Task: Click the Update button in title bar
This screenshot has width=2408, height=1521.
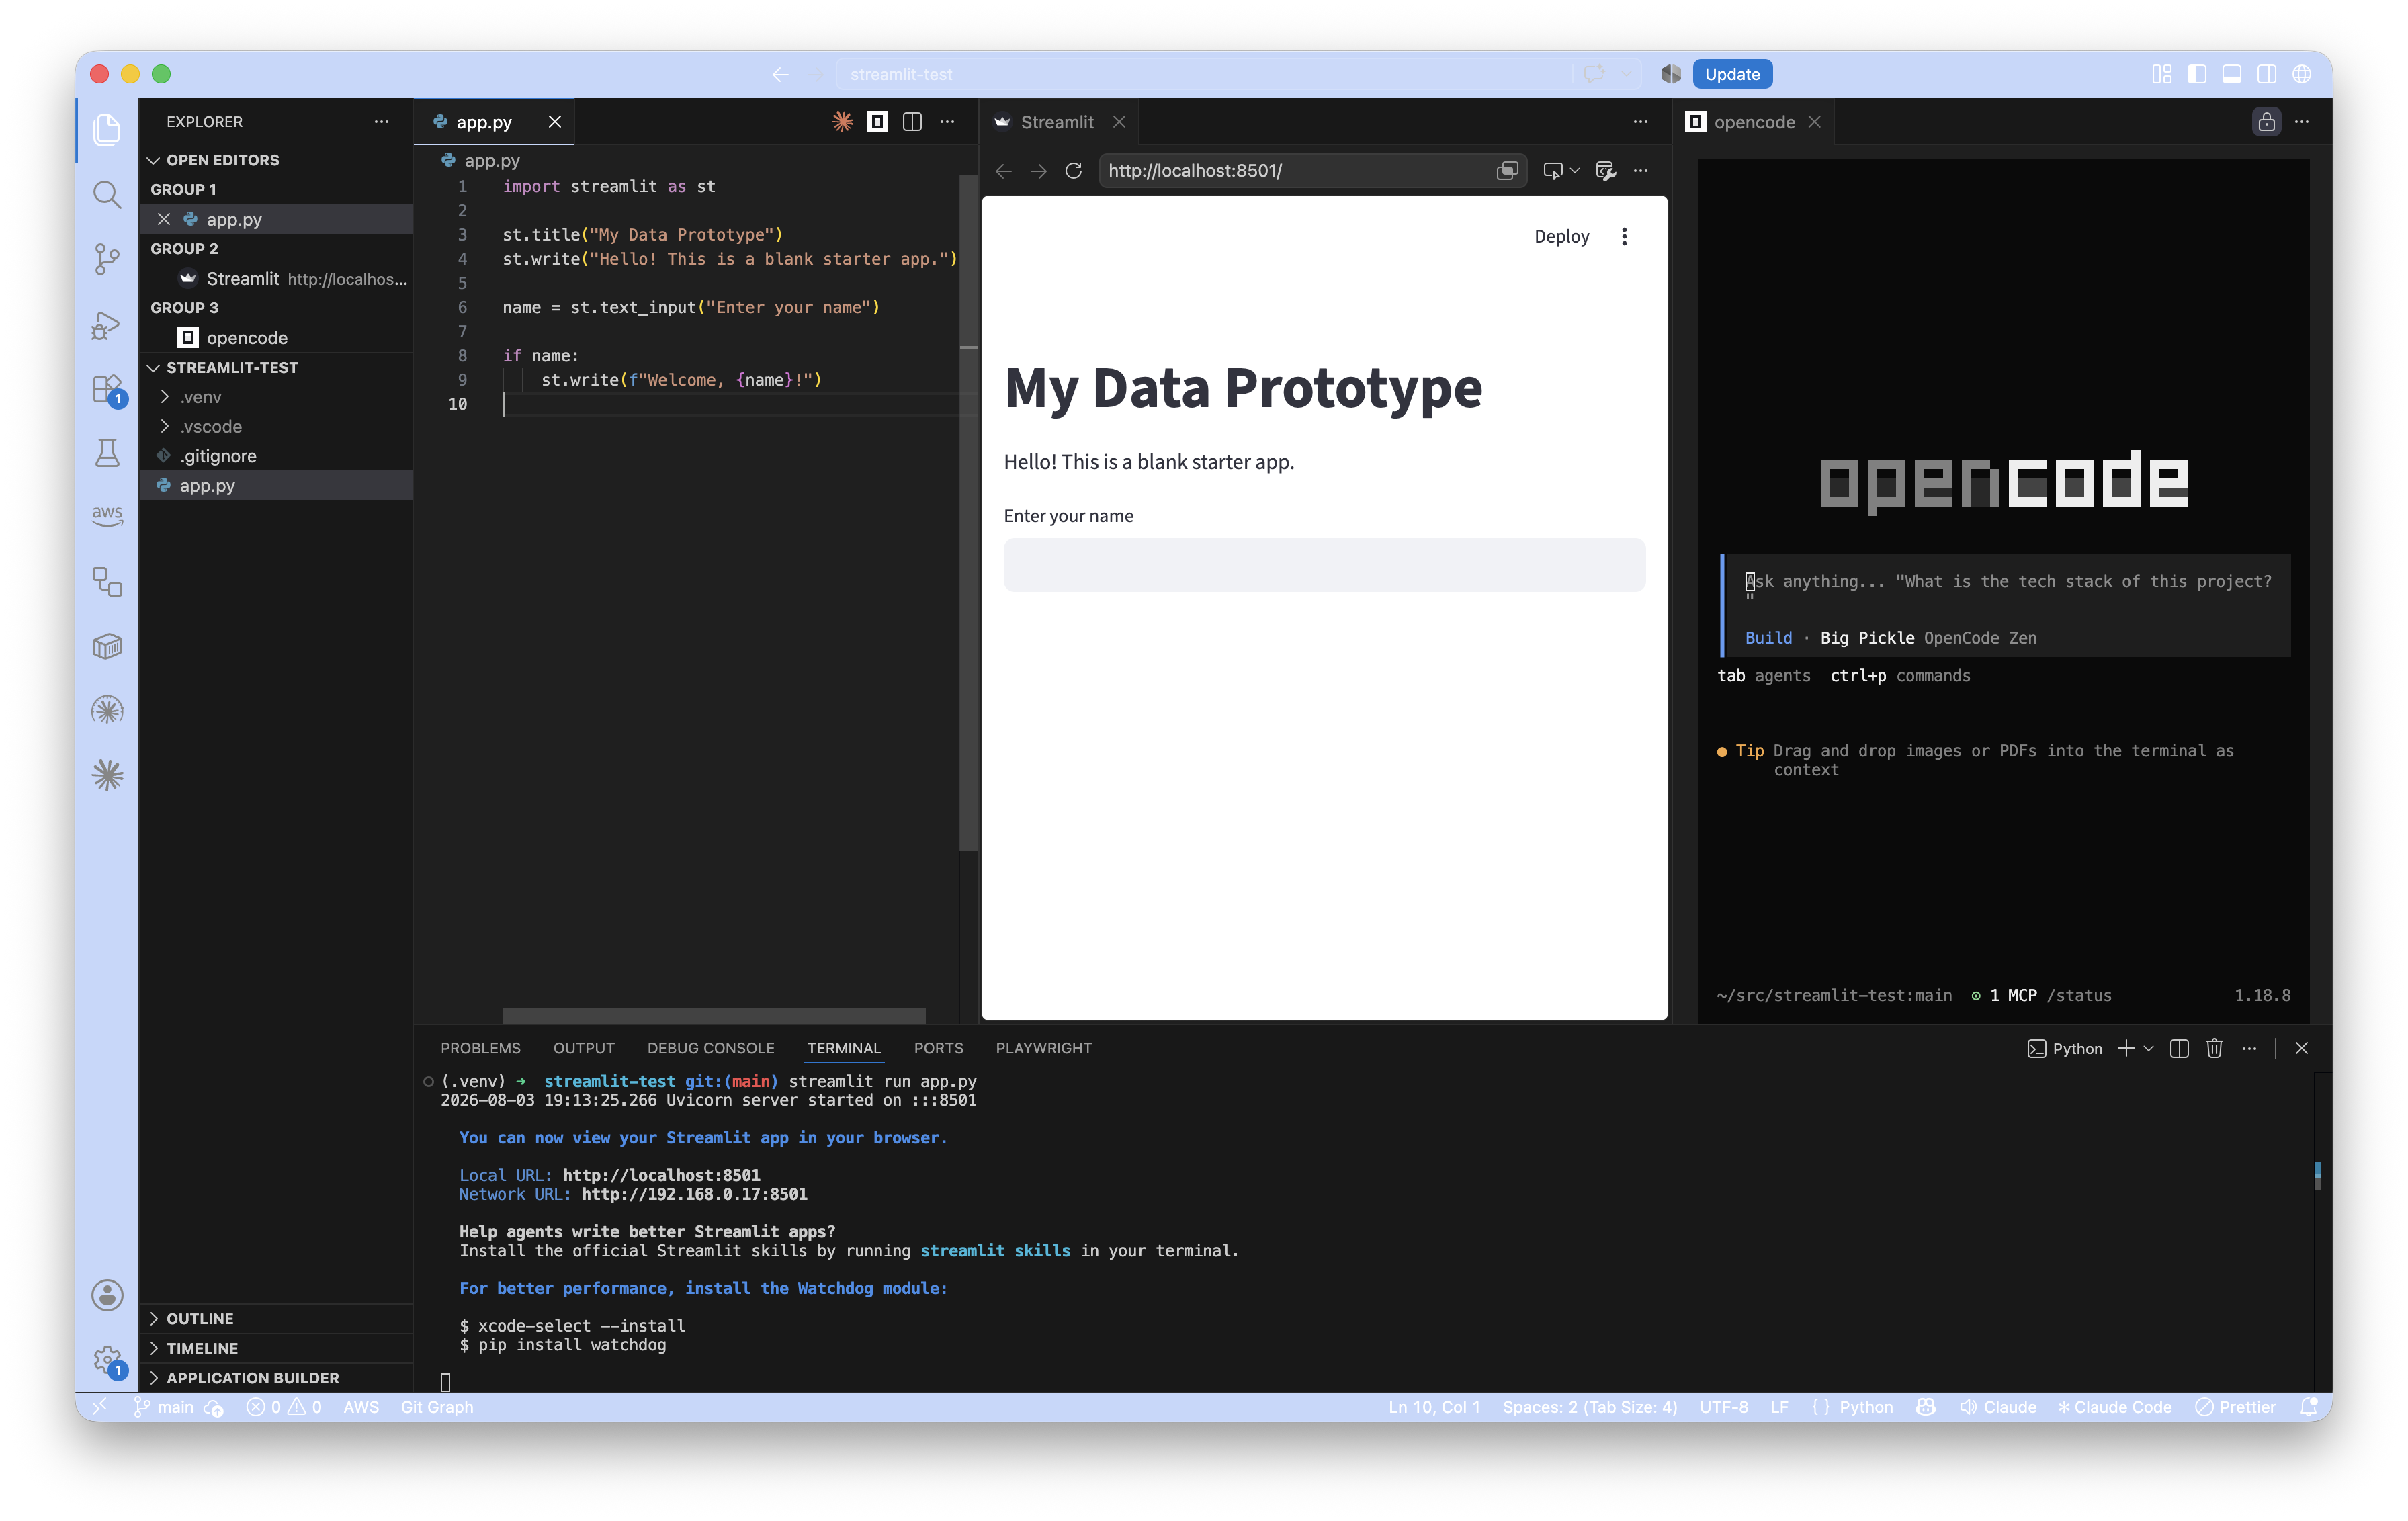Action: pyautogui.click(x=1732, y=74)
